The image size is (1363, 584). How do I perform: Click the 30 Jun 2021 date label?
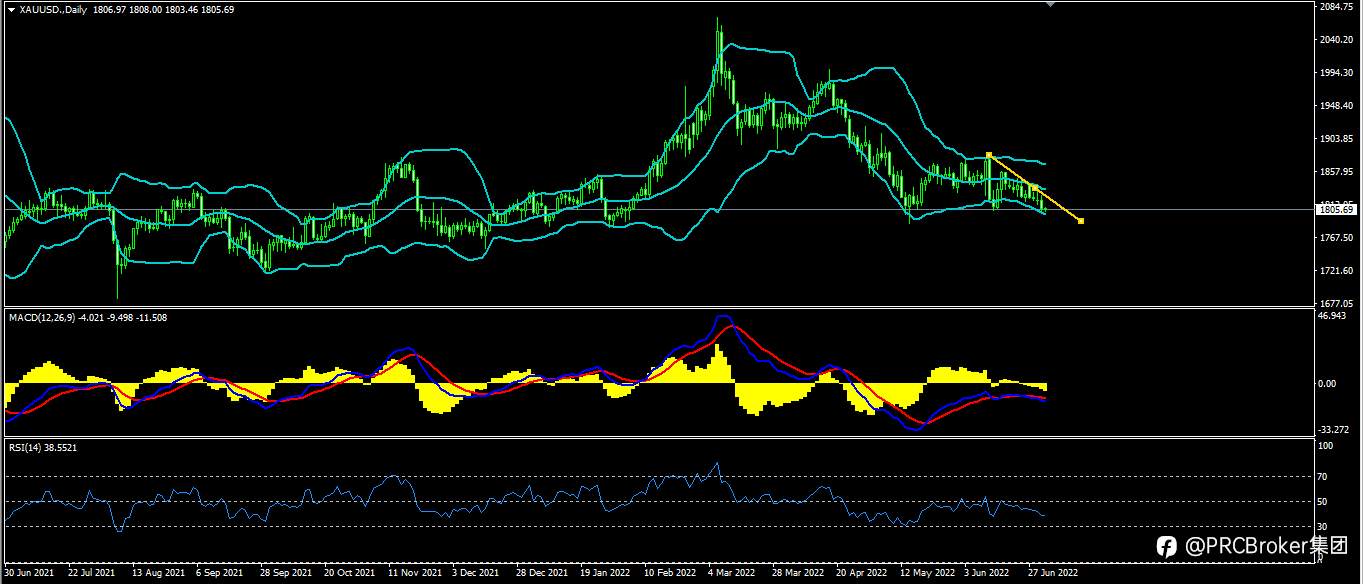pos(29,574)
